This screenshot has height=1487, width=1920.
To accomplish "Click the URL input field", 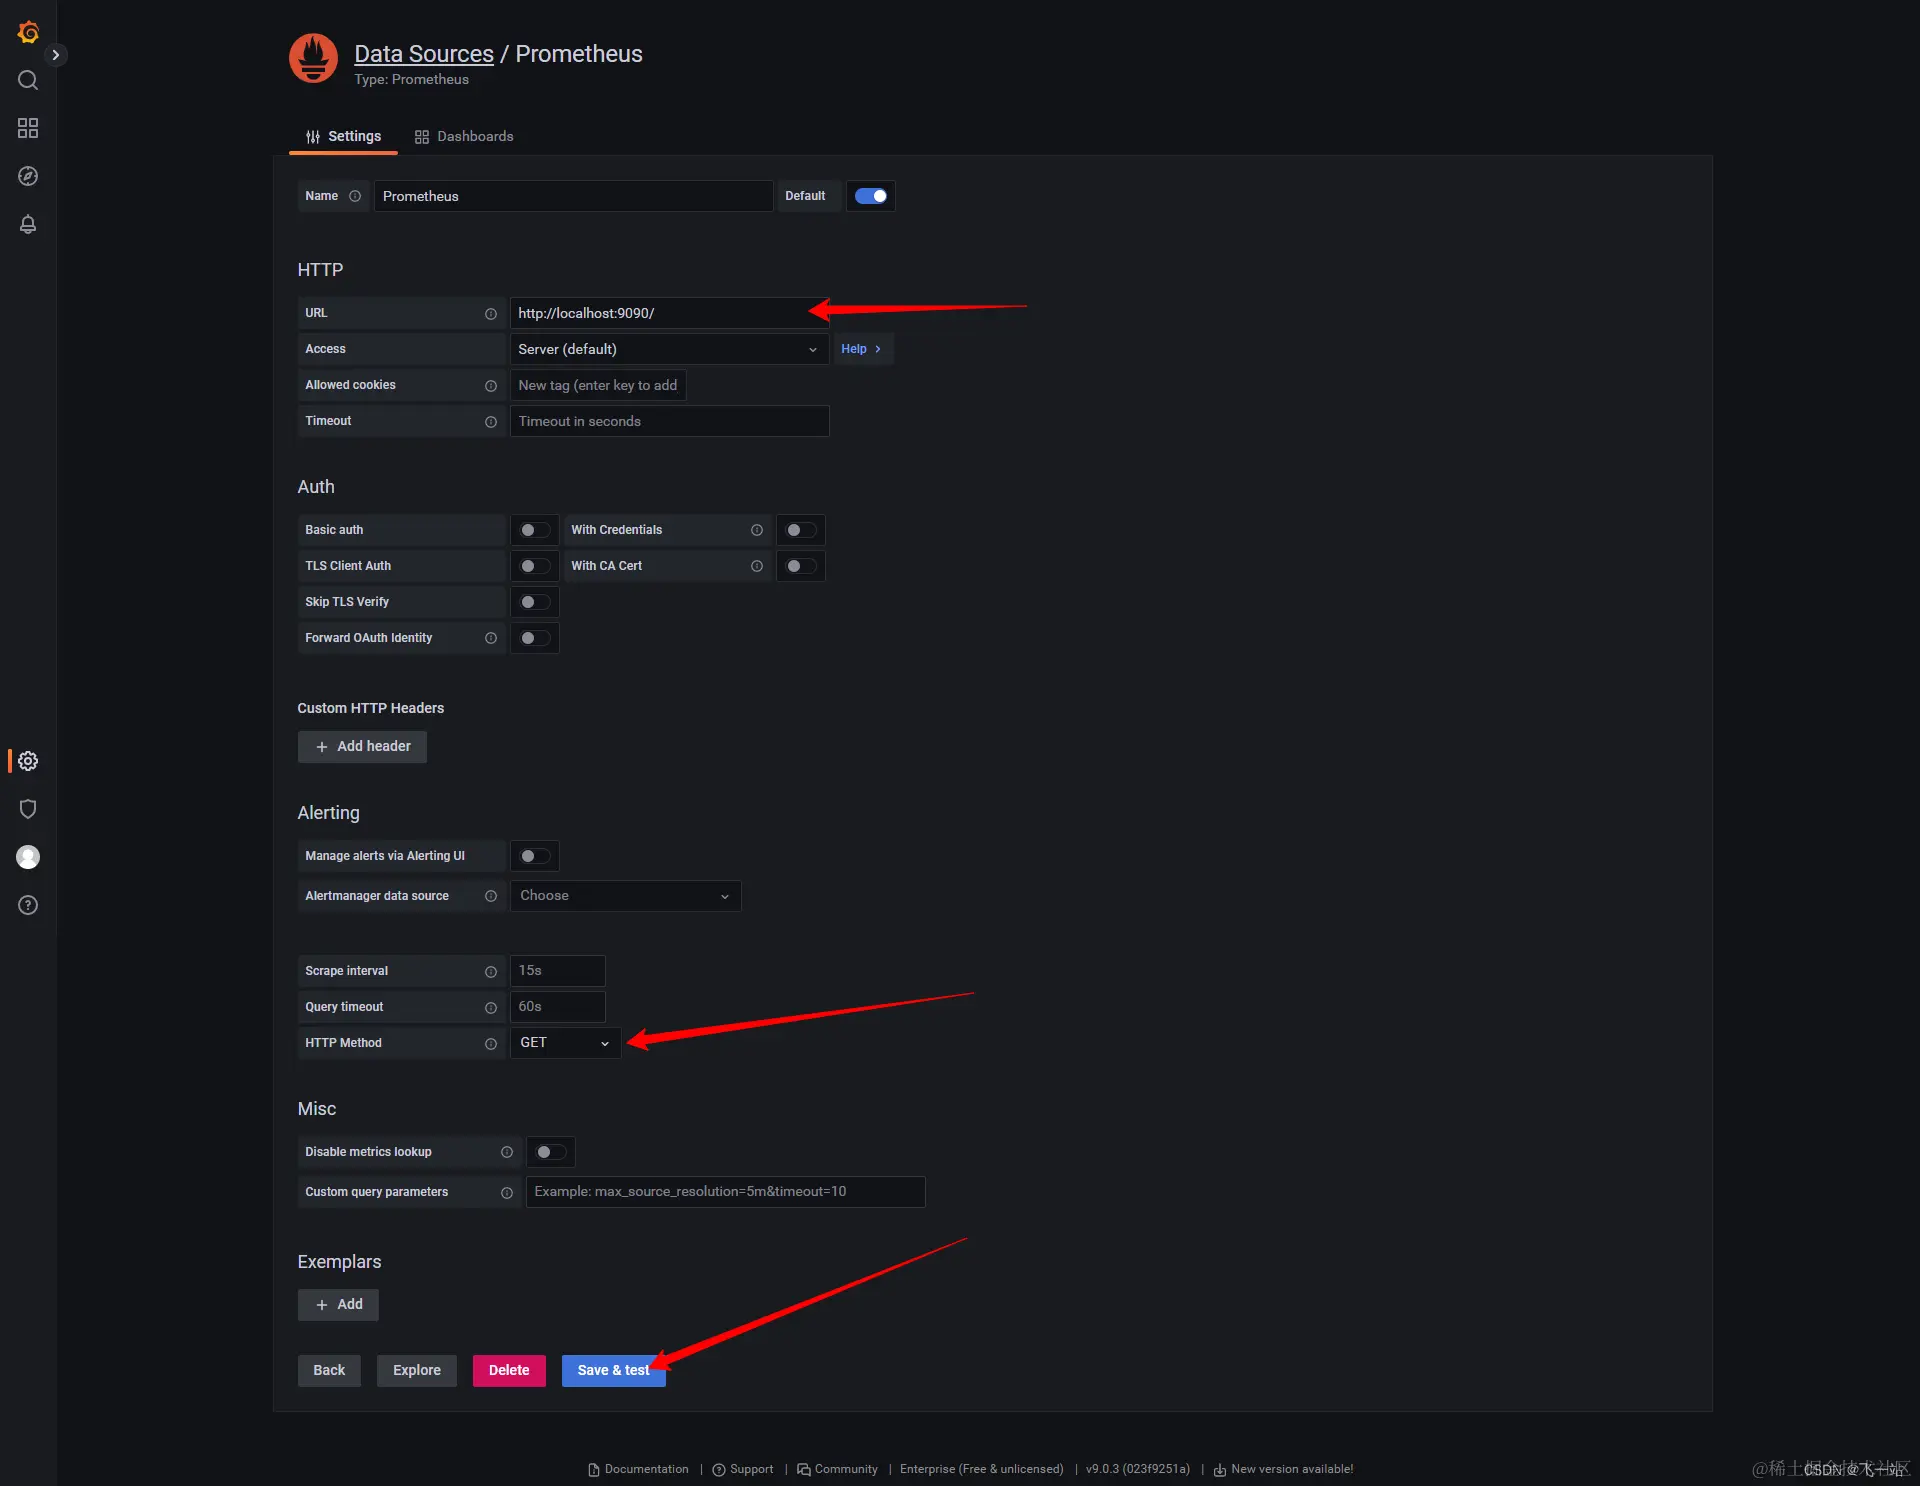I will (660, 313).
